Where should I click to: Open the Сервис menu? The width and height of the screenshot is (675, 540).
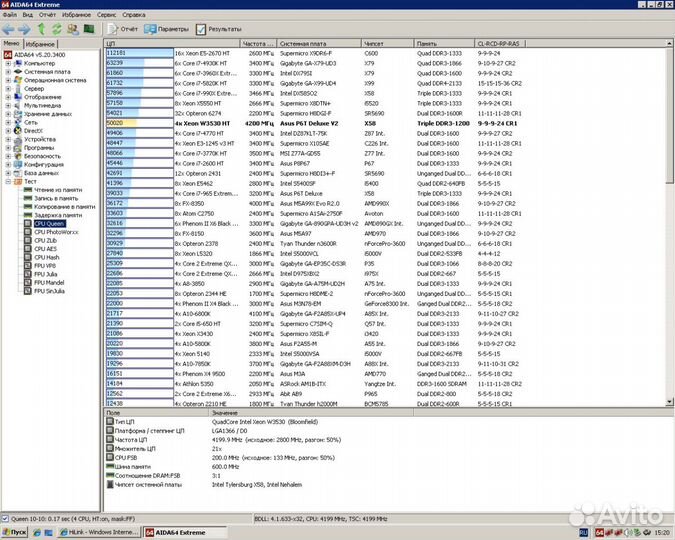click(x=106, y=15)
